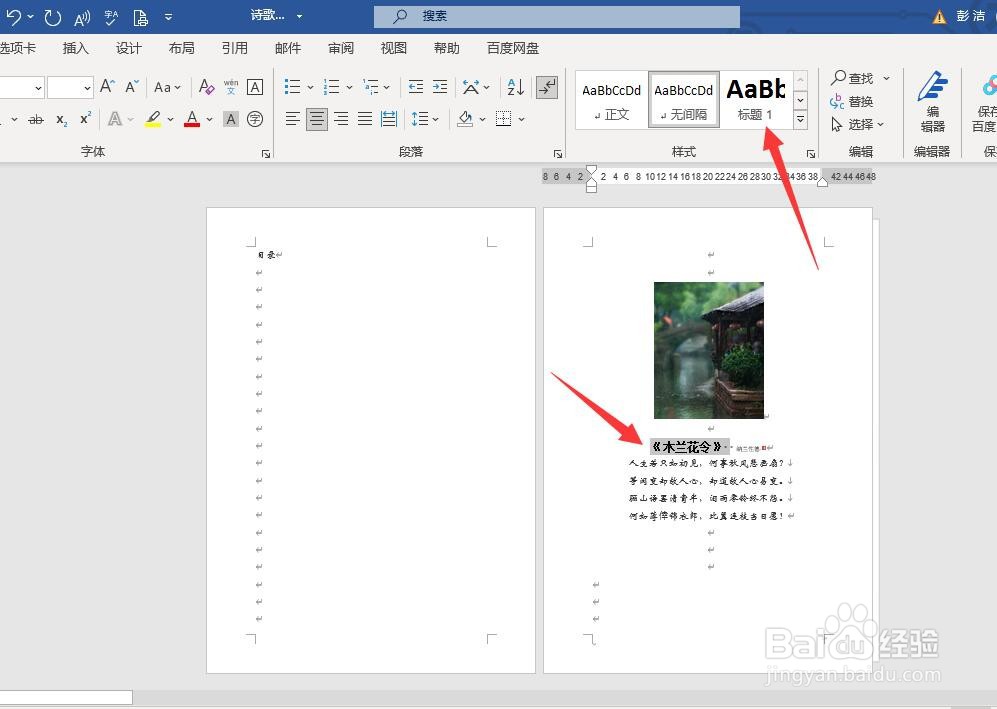The image size is (997, 709).
Task: Redo the previous action
Action: (x=53, y=17)
